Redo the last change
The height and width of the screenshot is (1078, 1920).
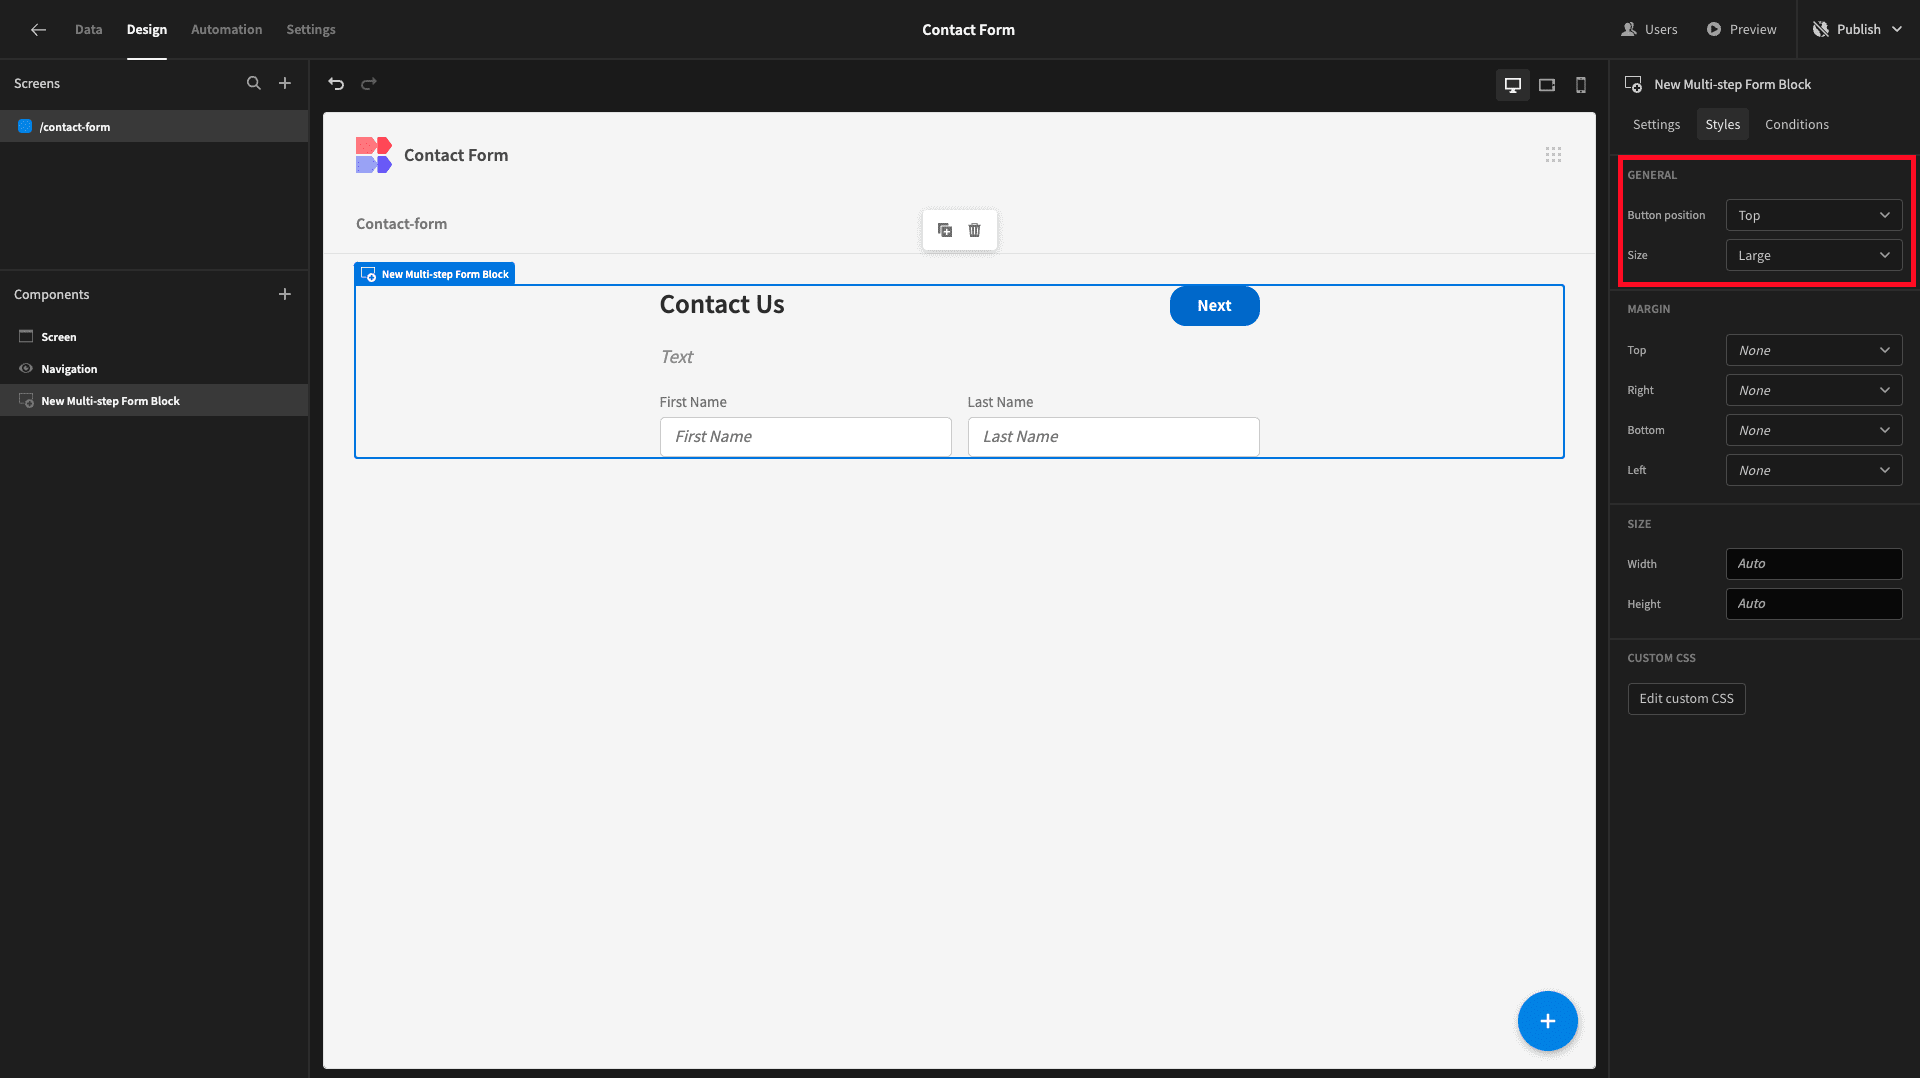369,84
